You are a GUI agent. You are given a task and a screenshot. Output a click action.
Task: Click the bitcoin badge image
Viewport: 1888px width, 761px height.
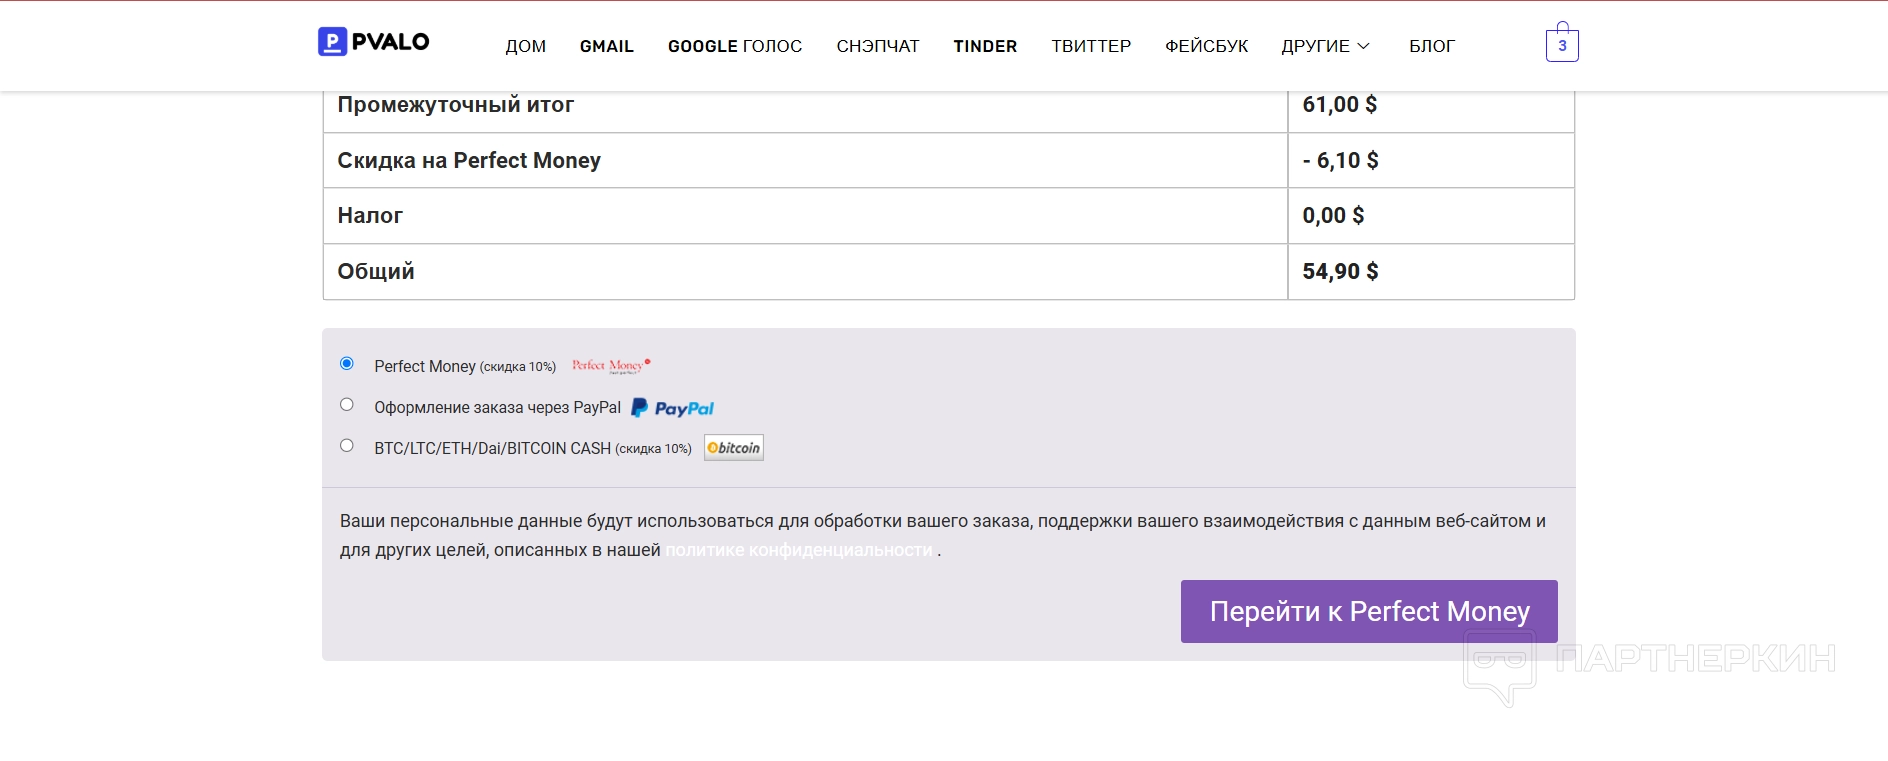734,448
